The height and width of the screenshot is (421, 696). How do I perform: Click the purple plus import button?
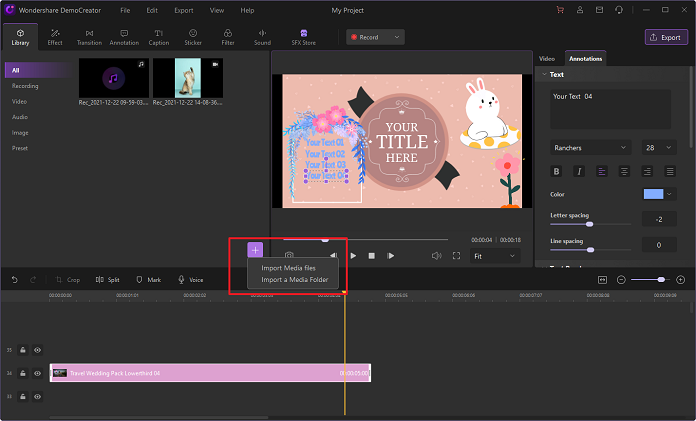tap(255, 250)
